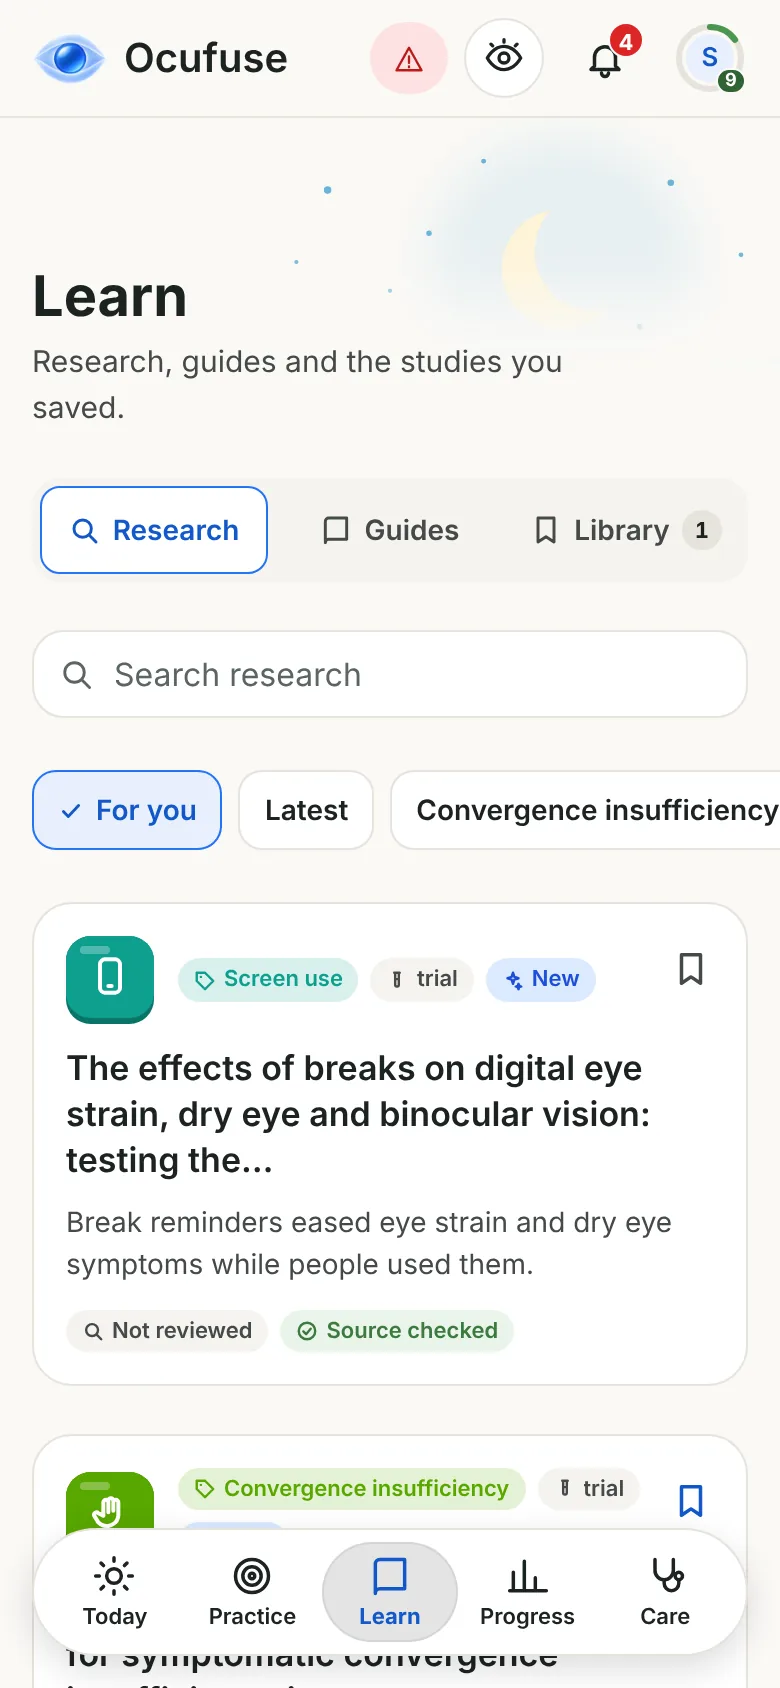Open the S profile avatar
This screenshot has width=780, height=1688.
710,58
